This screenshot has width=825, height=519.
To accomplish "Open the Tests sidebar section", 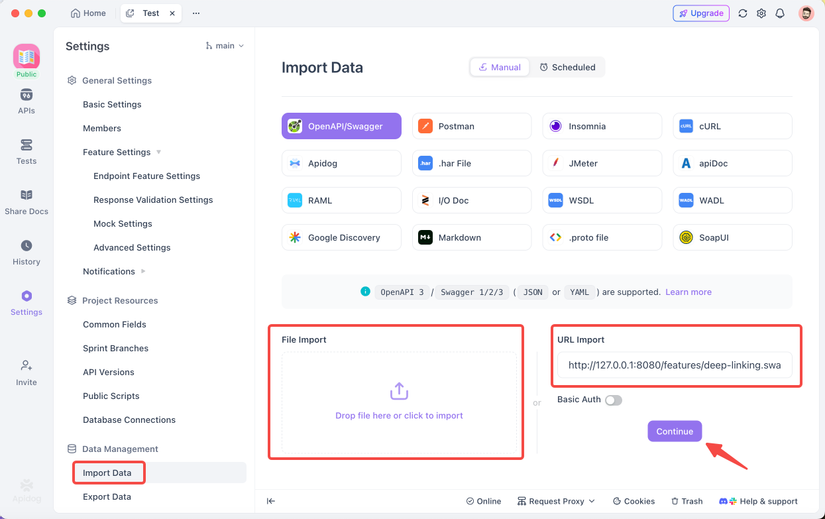I will pos(26,152).
